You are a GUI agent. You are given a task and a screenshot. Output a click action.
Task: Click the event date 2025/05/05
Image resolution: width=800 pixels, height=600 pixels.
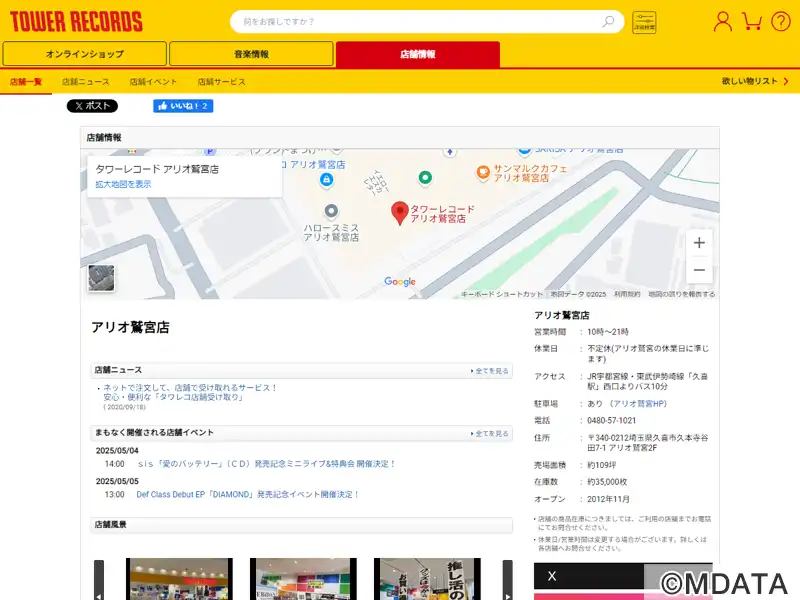117,481
